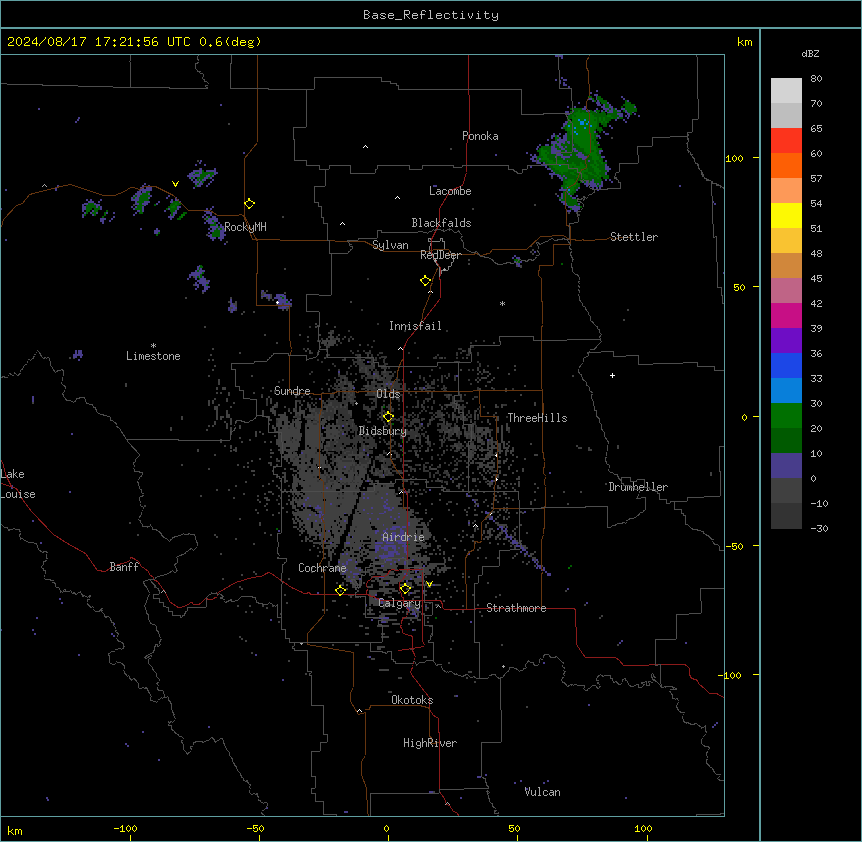Select the 57 value in dBZ legend
Screen dimensions: 862x842
pyautogui.click(x=816, y=179)
